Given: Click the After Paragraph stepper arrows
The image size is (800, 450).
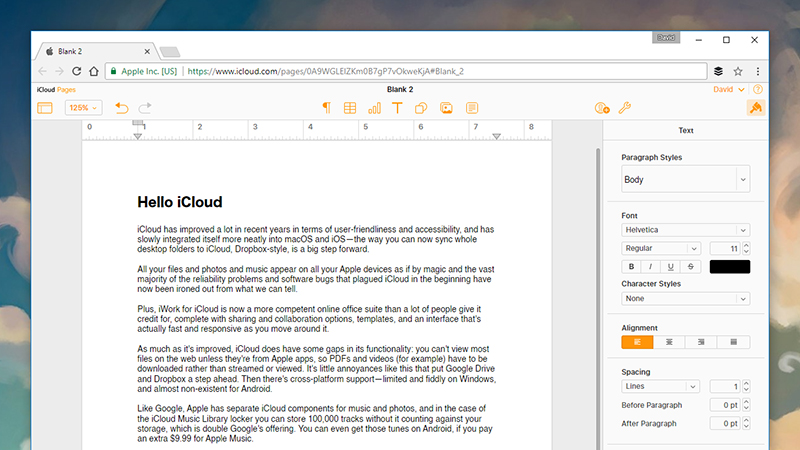Looking at the screenshot, I should point(746,423).
